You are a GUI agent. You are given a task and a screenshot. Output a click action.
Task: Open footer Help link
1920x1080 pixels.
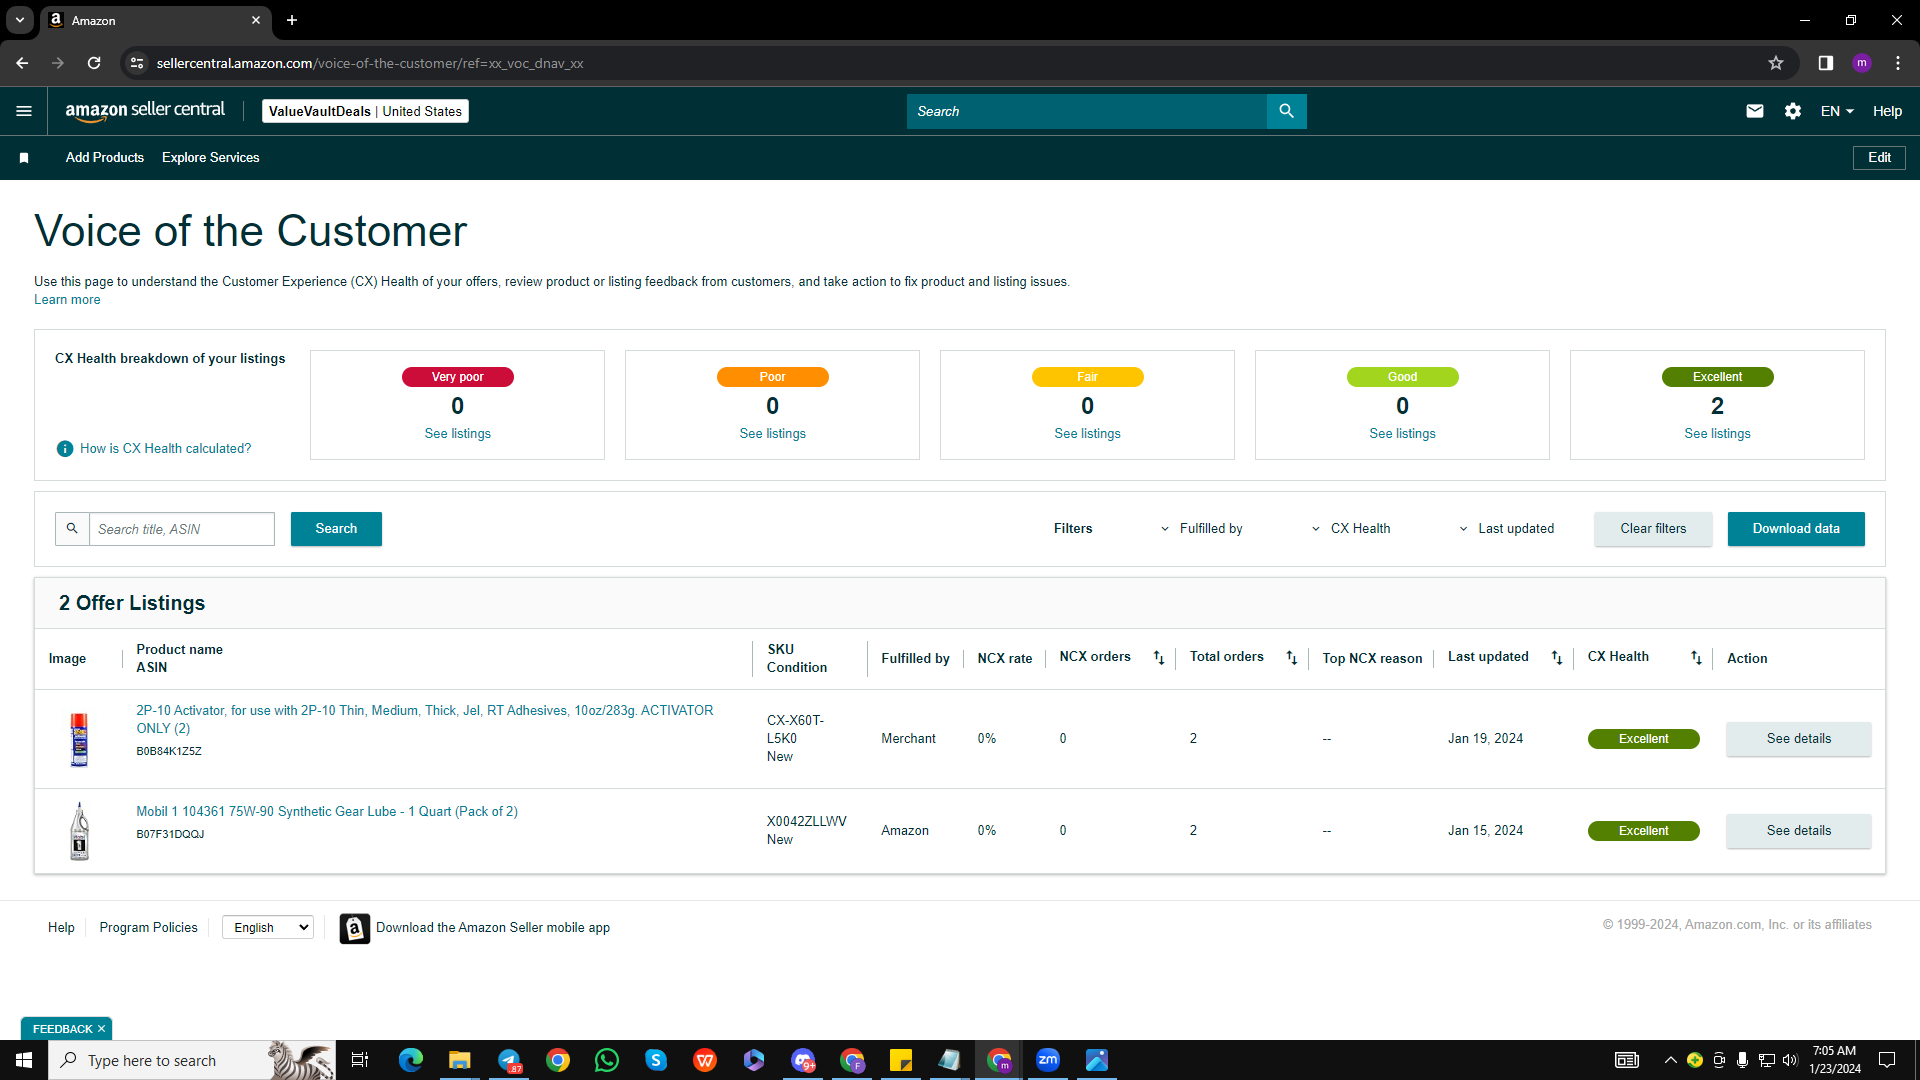click(x=61, y=928)
